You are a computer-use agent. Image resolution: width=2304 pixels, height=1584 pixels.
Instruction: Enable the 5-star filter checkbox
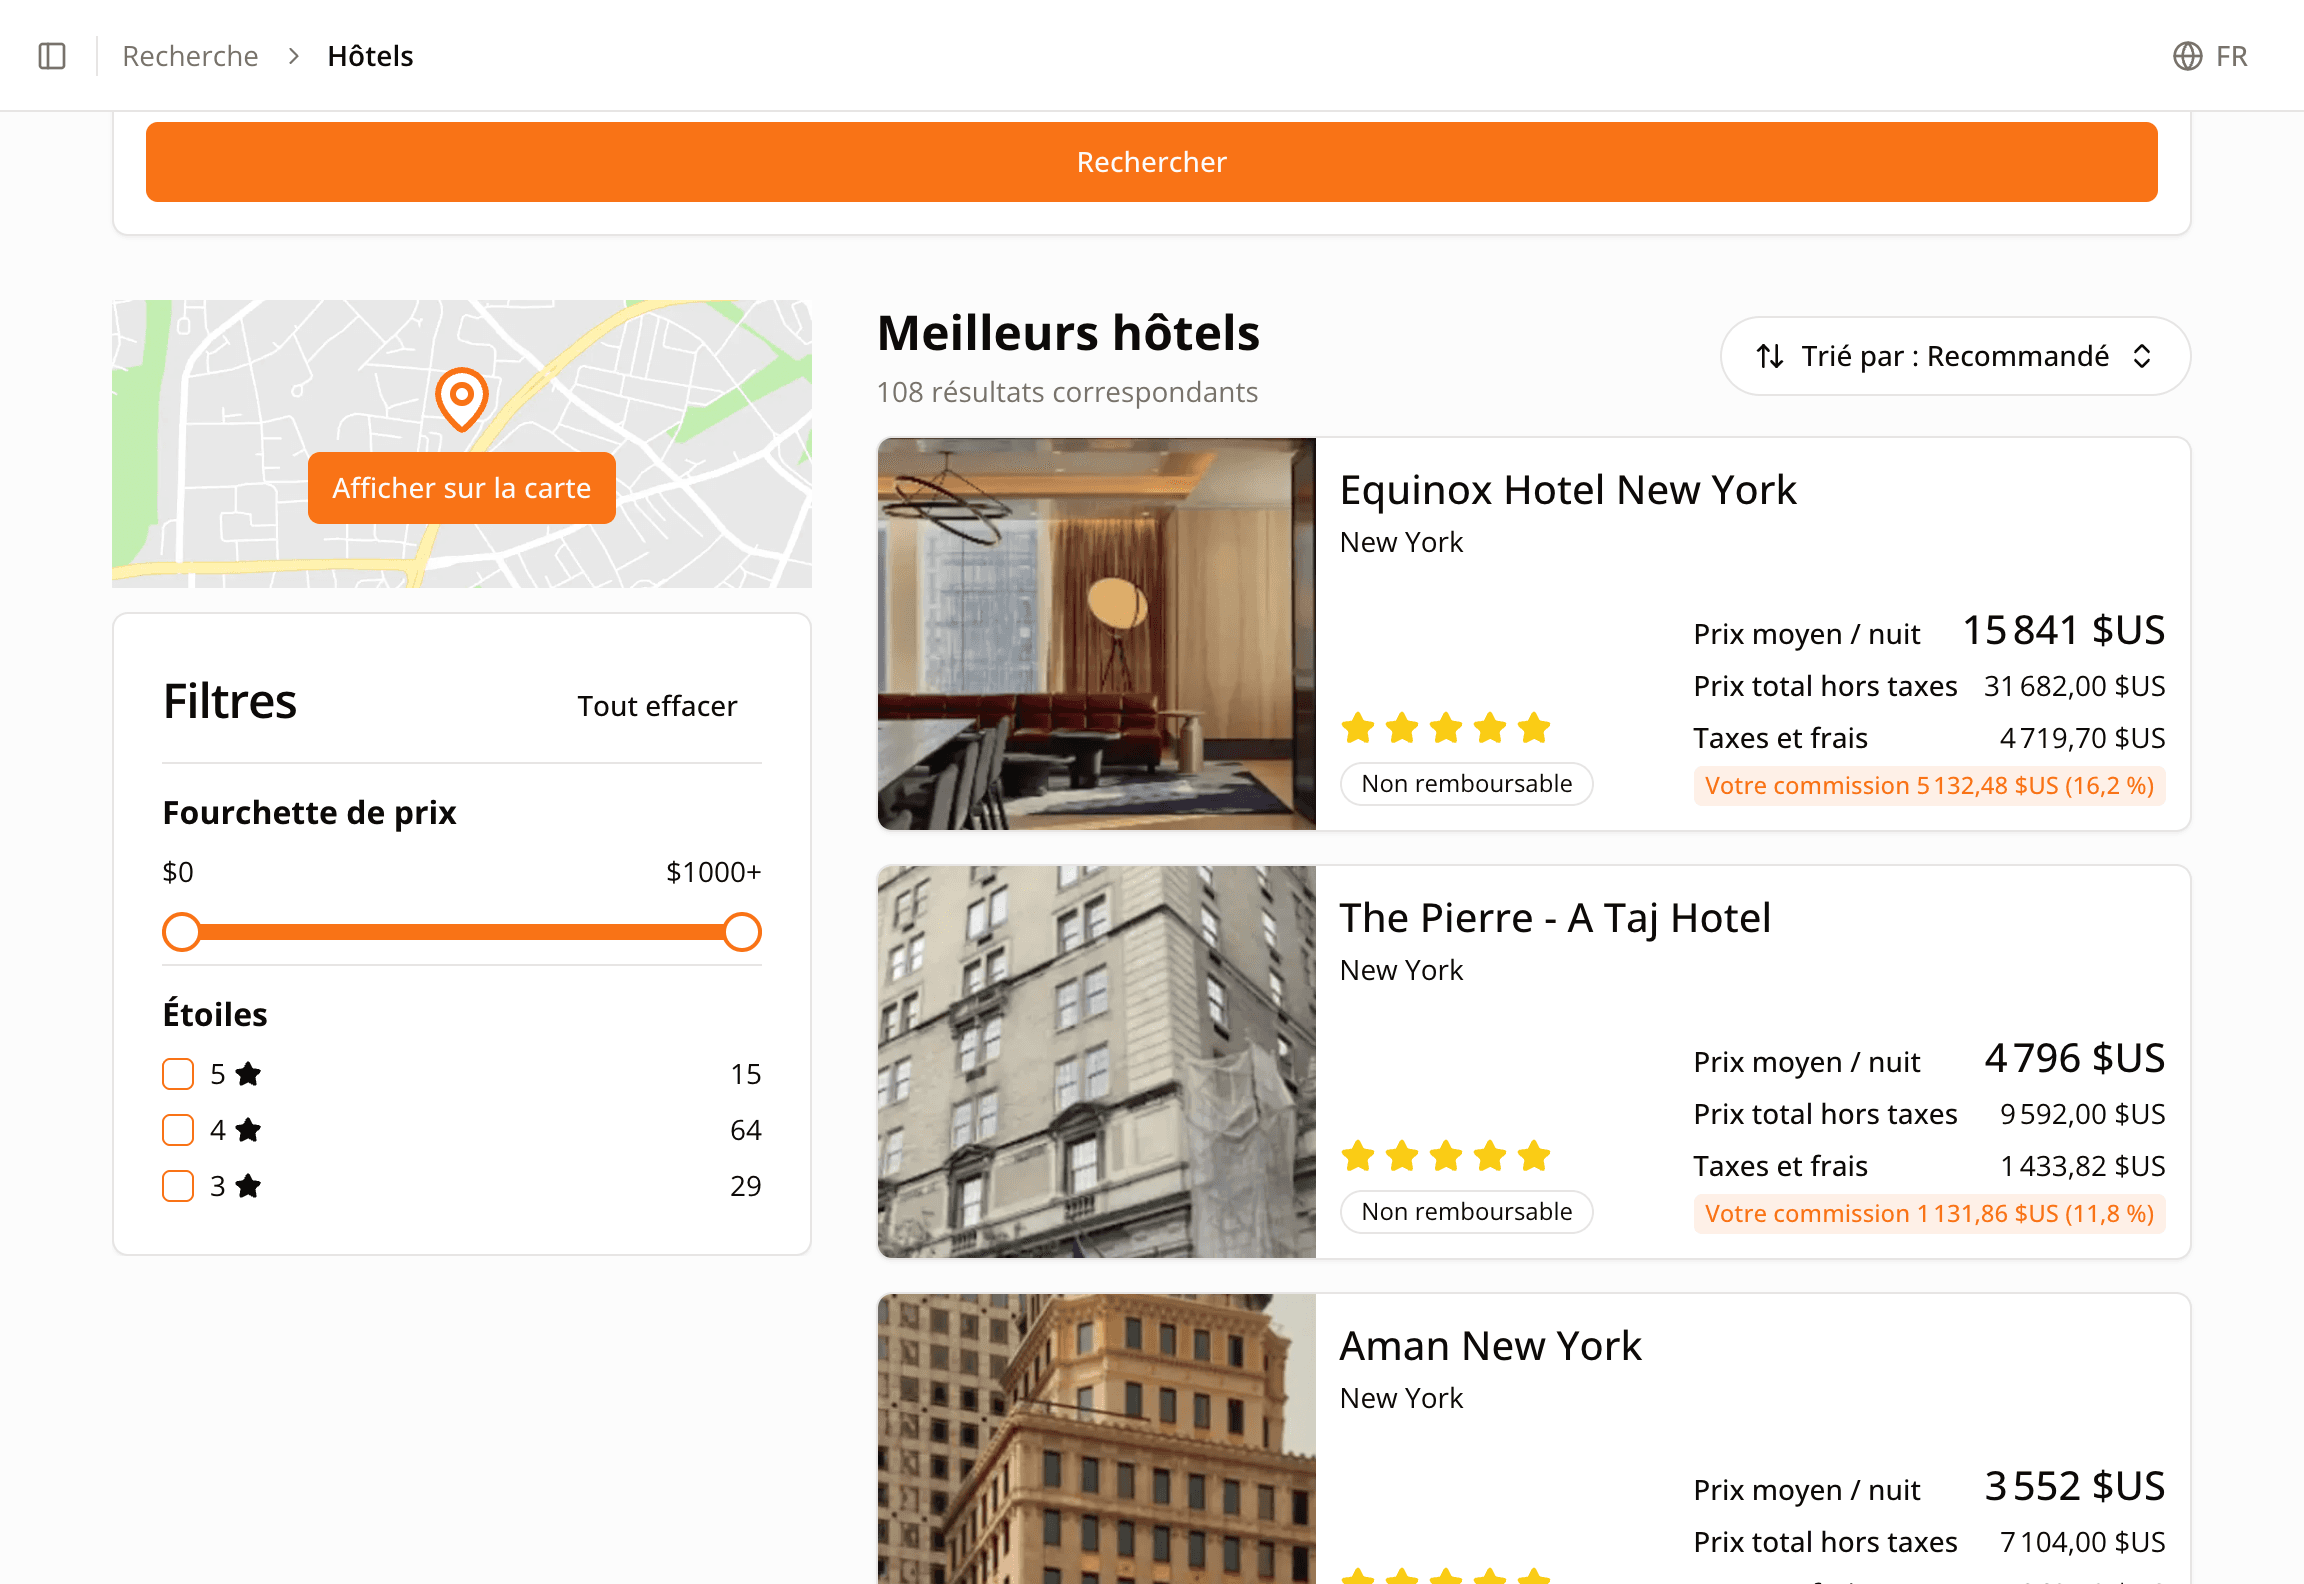[178, 1074]
